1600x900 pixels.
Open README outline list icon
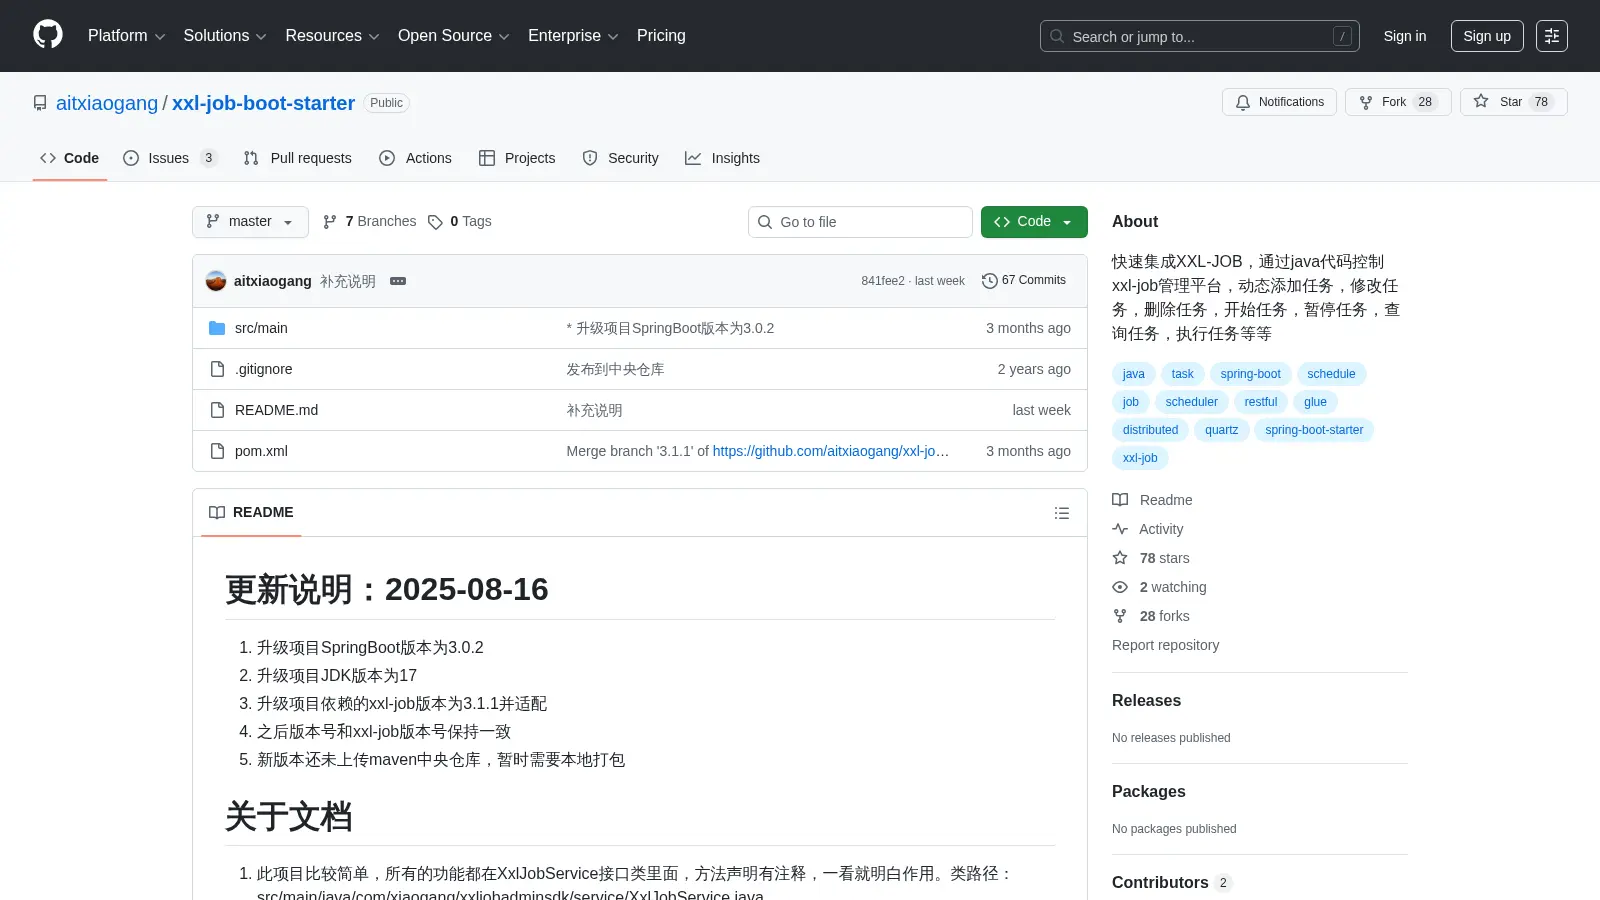pos(1062,513)
